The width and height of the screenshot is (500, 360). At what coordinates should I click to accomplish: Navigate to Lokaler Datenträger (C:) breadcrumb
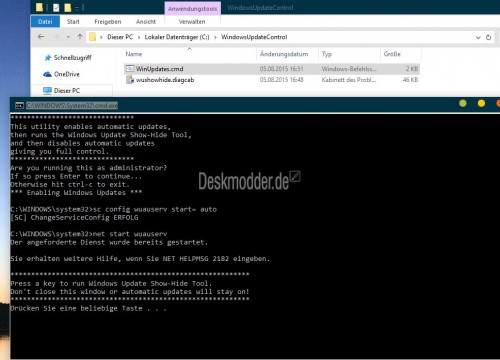[177, 37]
